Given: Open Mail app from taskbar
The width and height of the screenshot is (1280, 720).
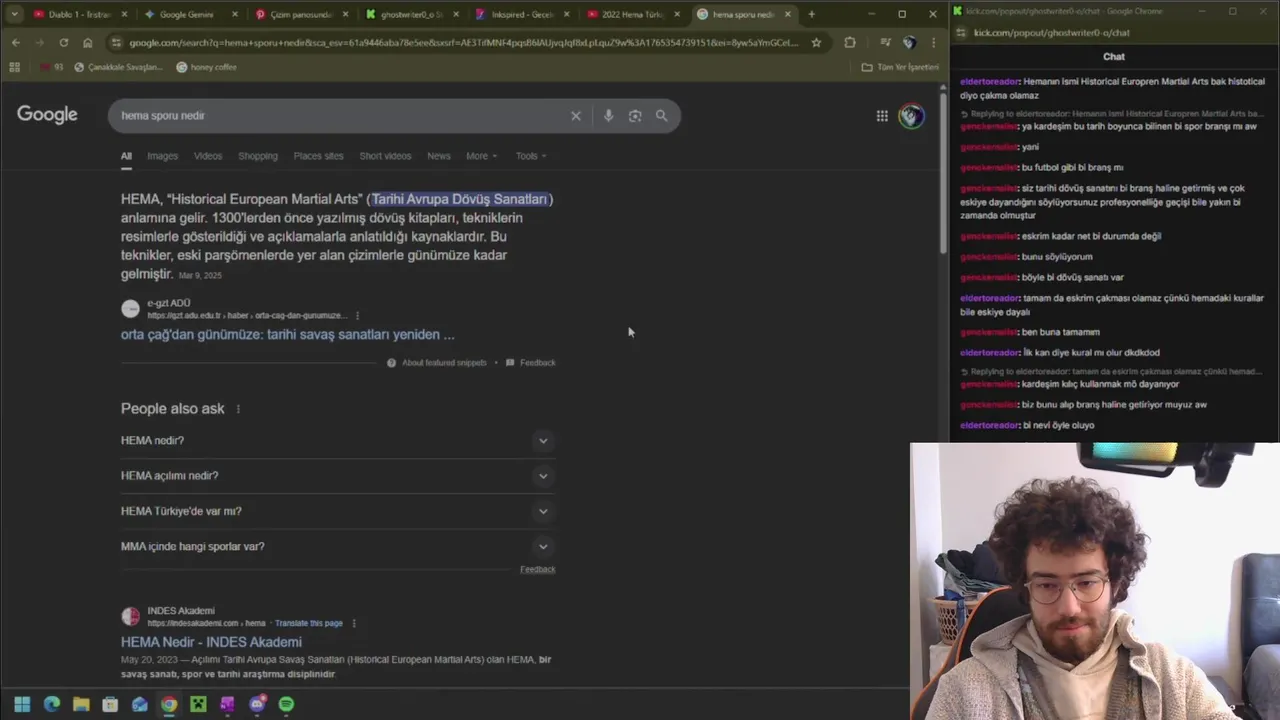Looking at the screenshot, I should [x=139, y=704].
